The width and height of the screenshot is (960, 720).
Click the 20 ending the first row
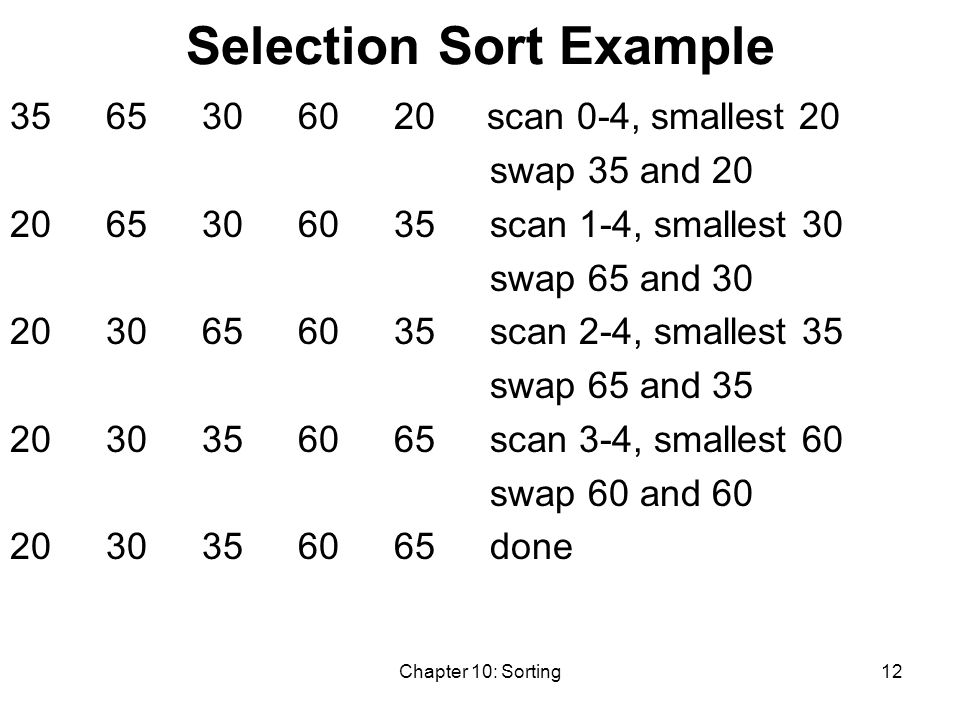point(414,116)
